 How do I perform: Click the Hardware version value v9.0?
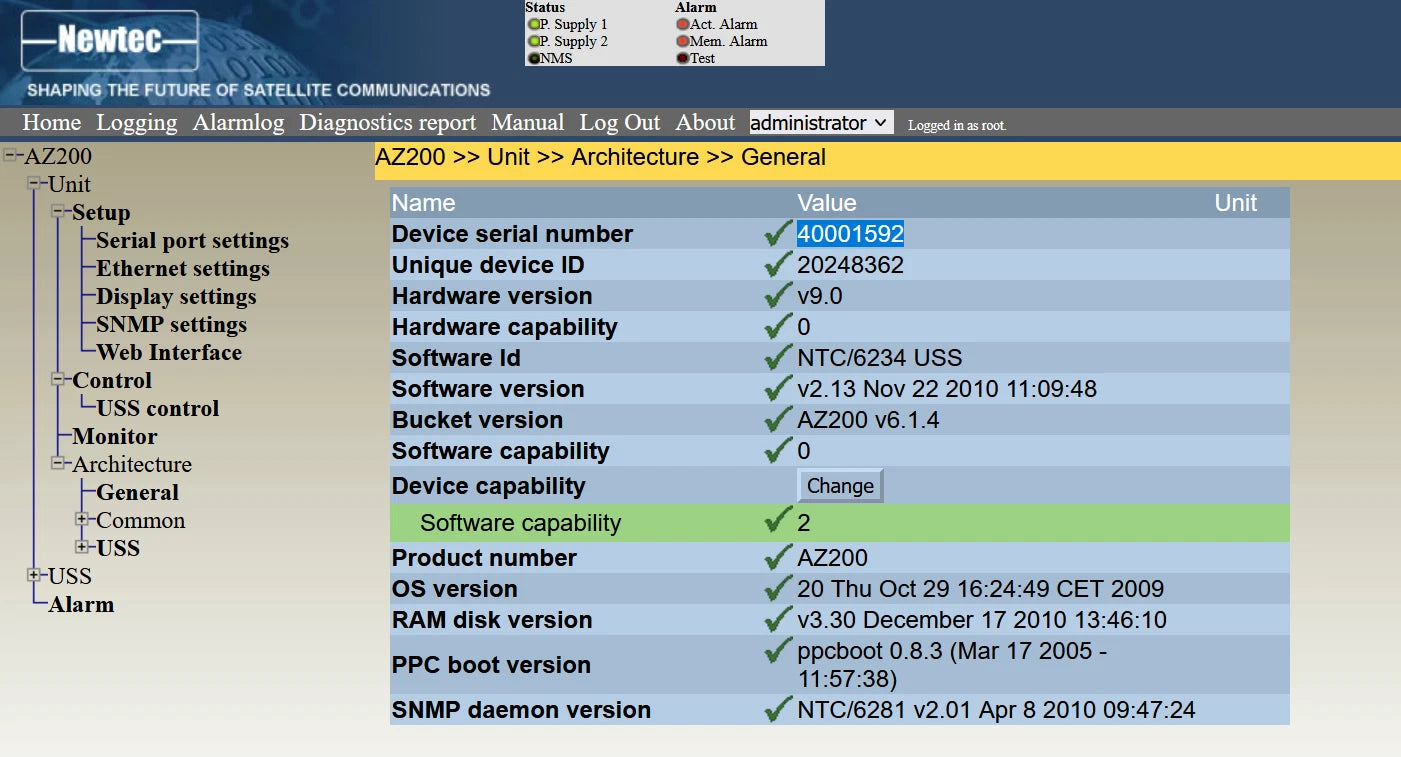820,296
